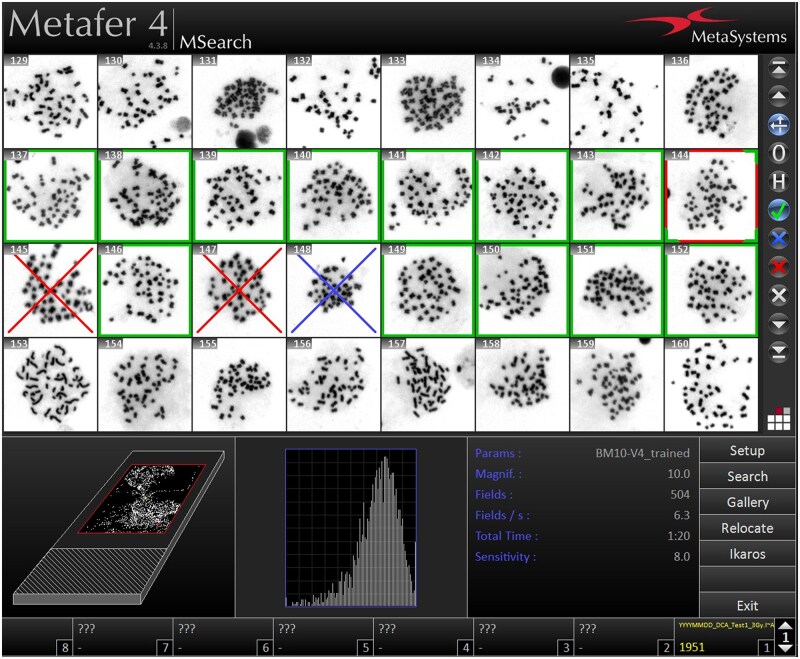Image resolution: width=800 pixels, height=659 pixels.
Task: Launch Ikaros from the side panel
Action: pos(747,554)
